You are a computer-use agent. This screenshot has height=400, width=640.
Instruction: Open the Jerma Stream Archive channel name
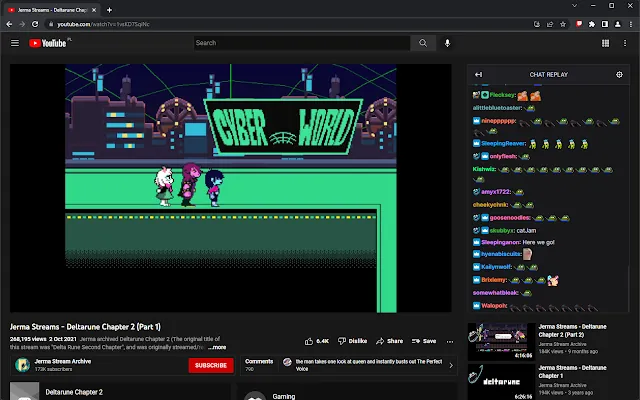pos(63,361)
